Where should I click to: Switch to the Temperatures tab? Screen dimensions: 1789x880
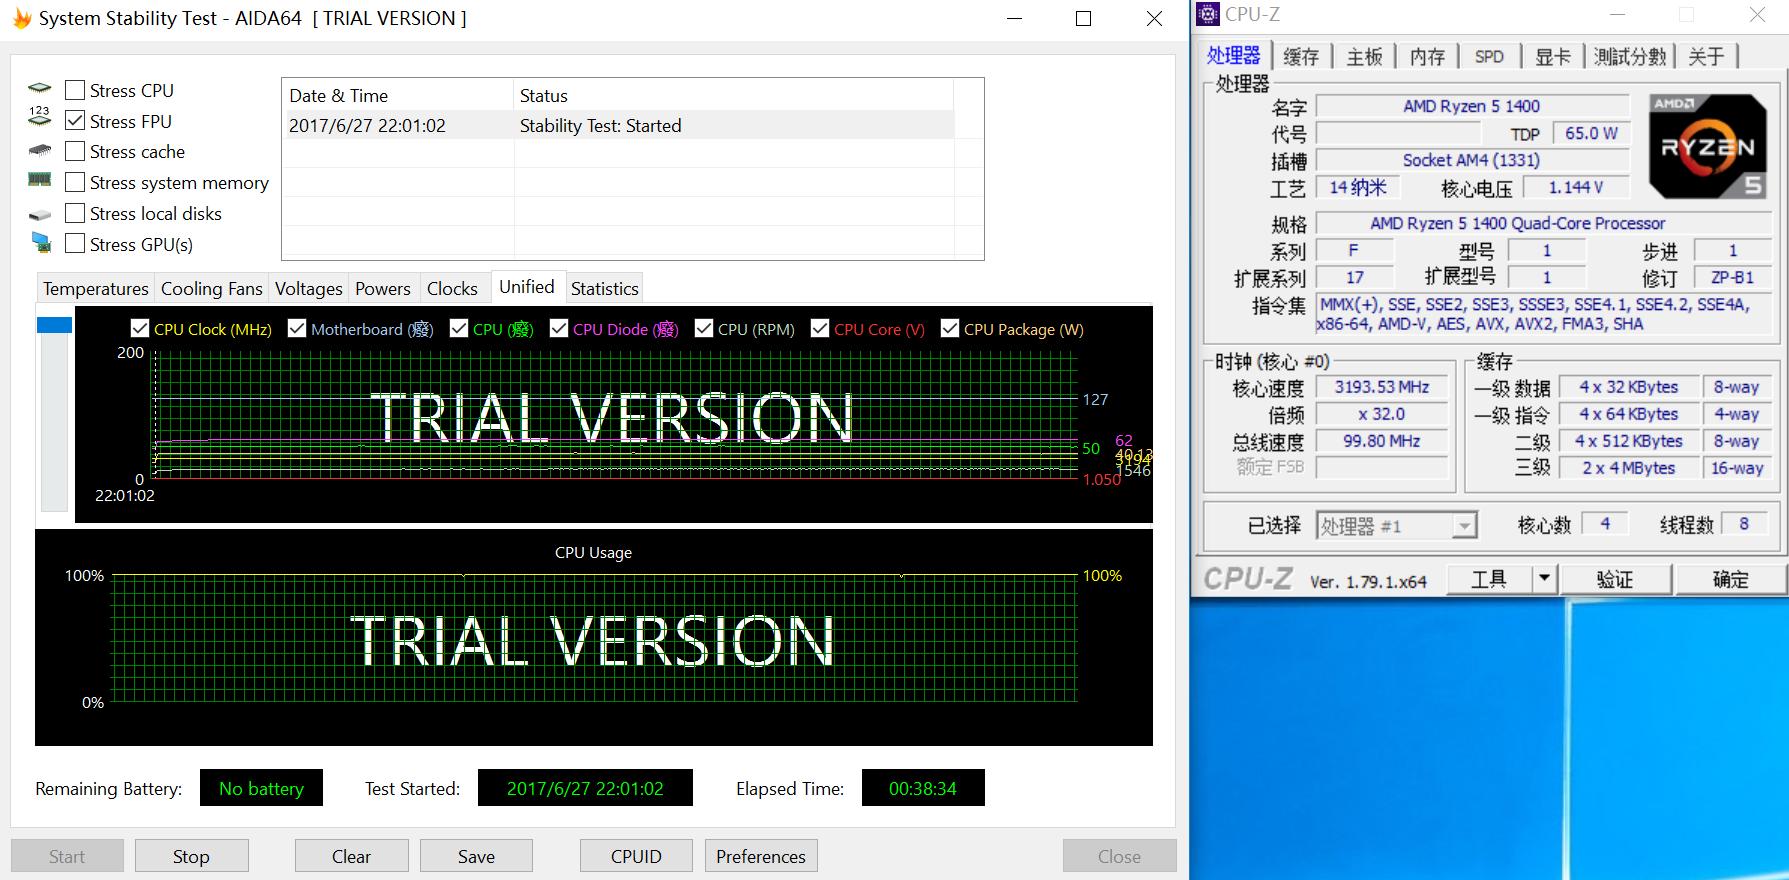click(x=96, y=288)
